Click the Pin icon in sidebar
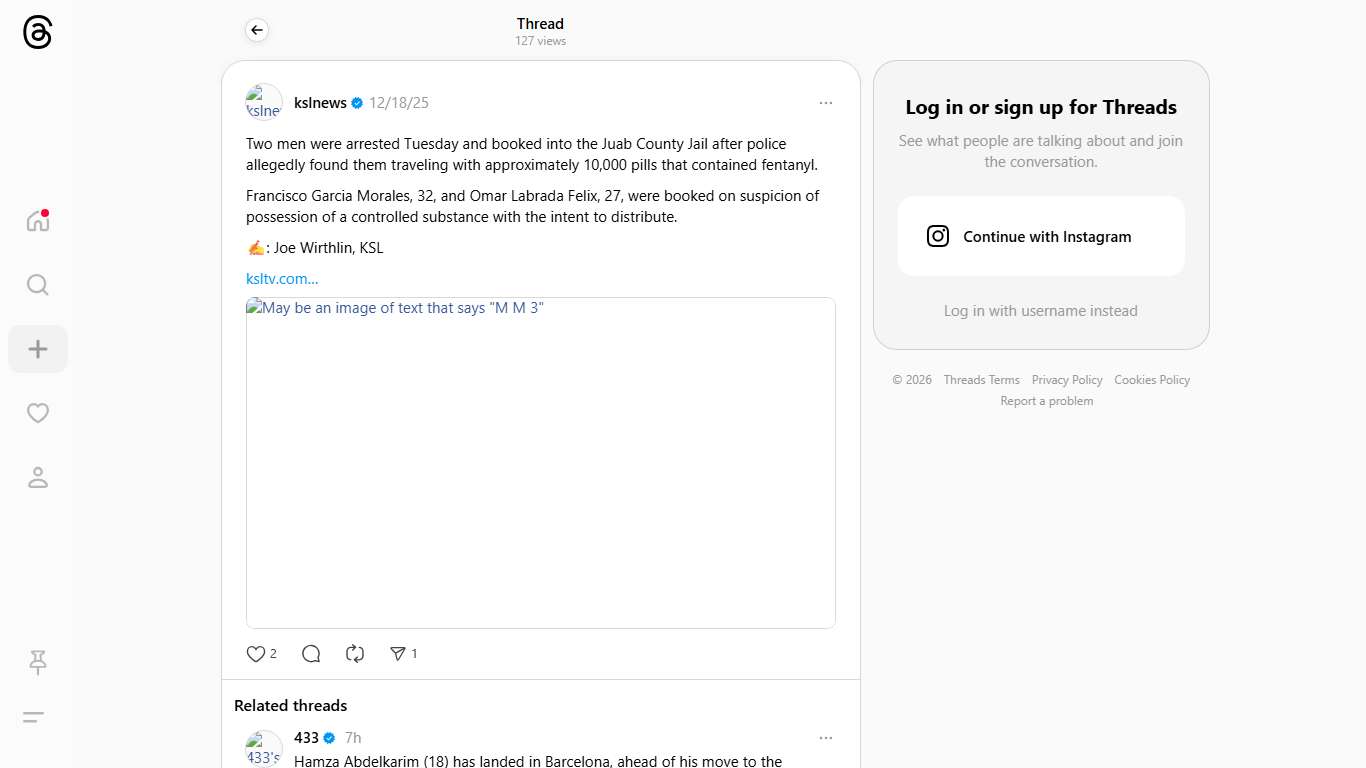Viewport: 1366px width, 768px height. click(38, 661)
